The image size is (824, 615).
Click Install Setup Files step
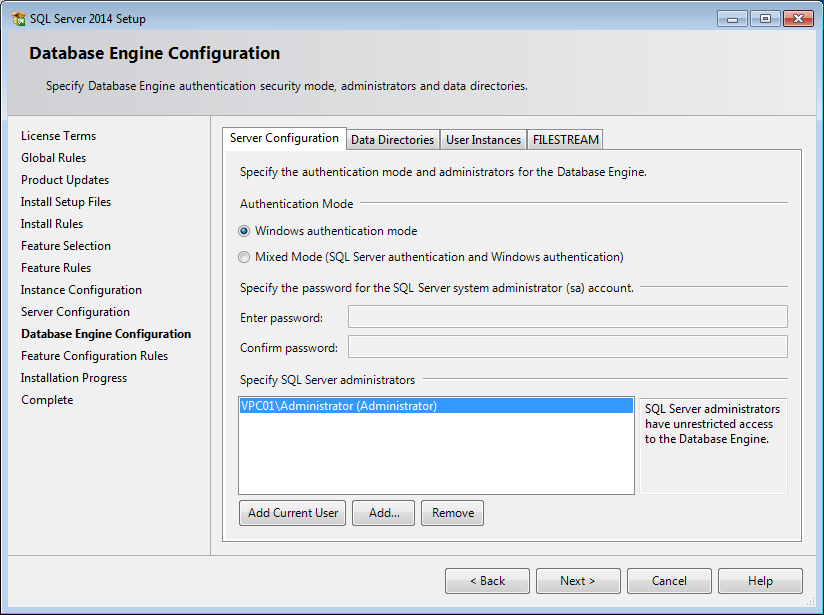(66, 202)
